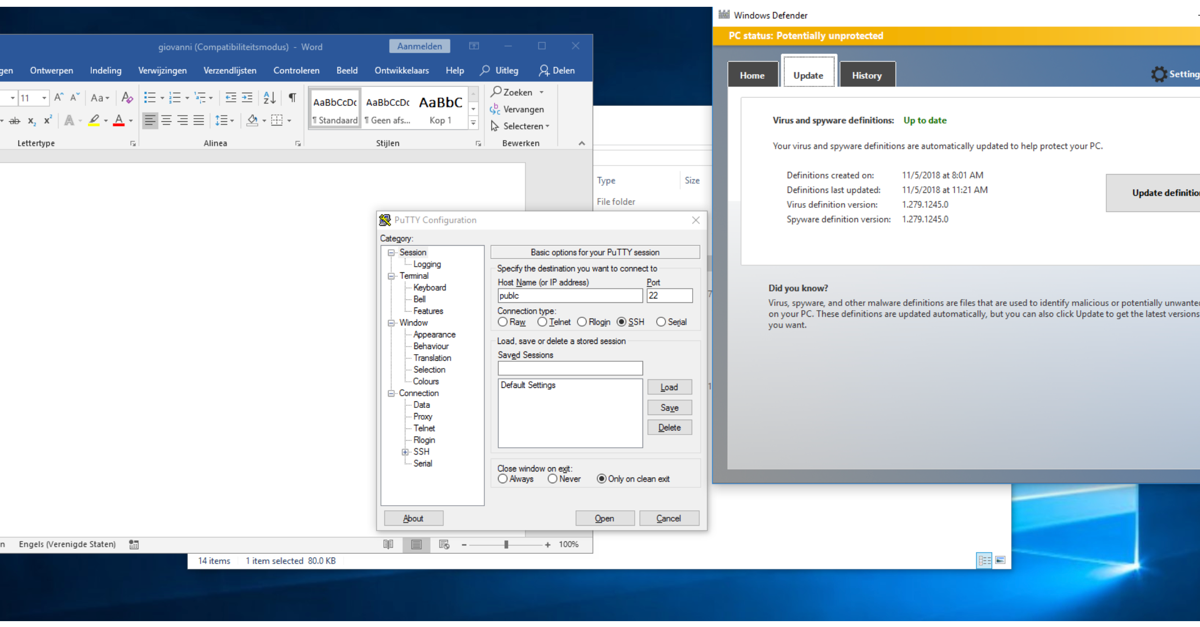Click the Open button in PuTTY
1200x627 pixels.
pyautogui.click(x=605, y=518)
